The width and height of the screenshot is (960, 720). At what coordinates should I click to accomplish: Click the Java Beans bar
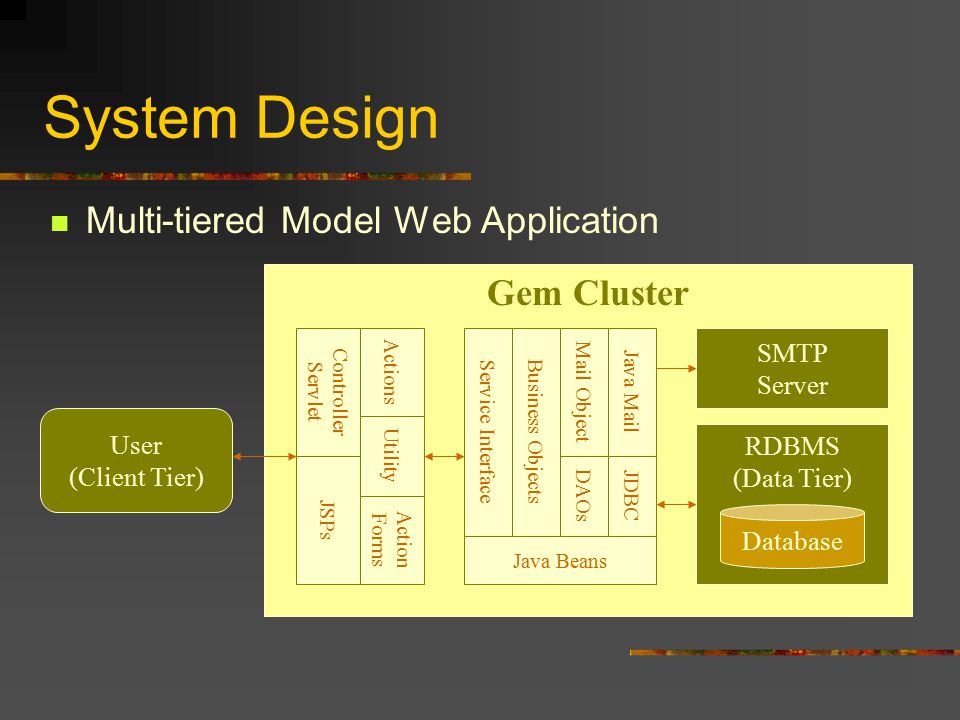(560, 560)
